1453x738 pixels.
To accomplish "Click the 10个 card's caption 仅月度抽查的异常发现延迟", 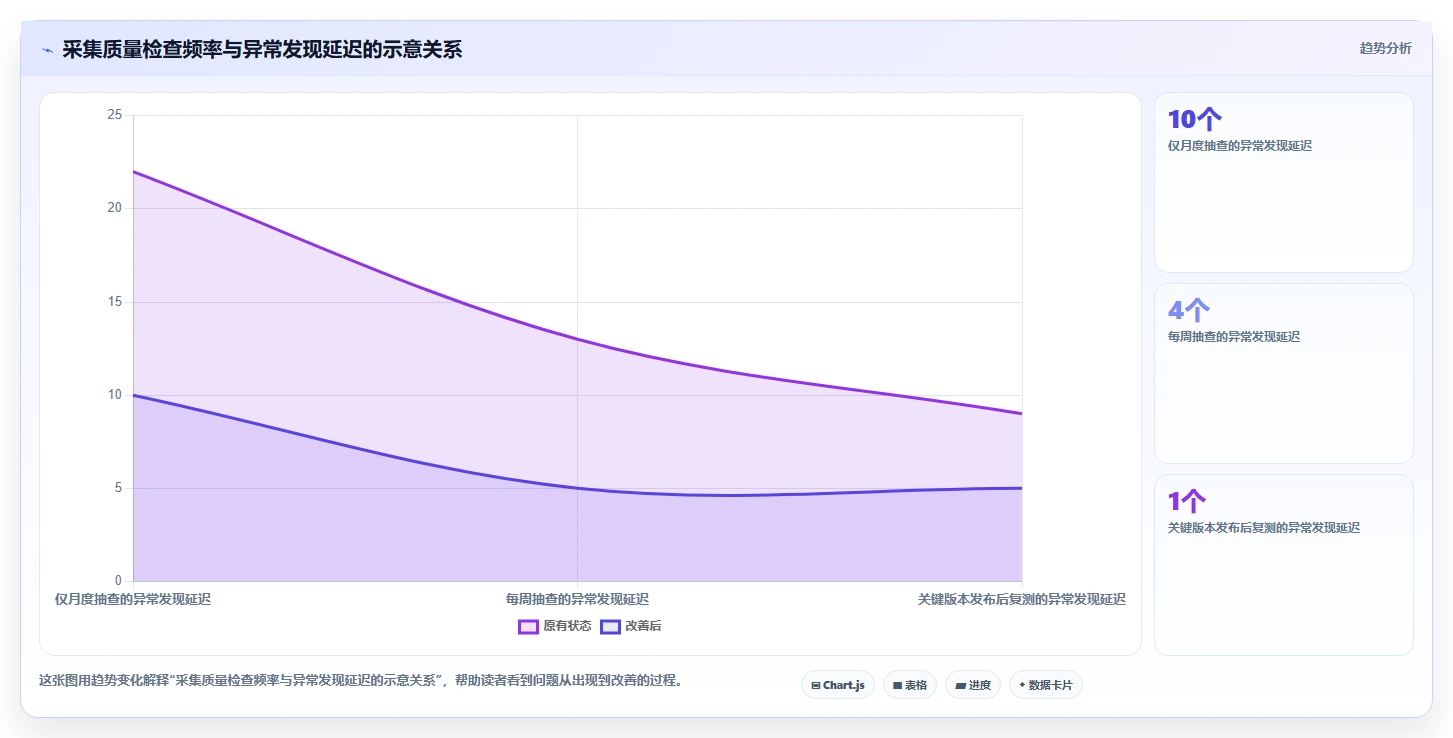I will coord(1240,146).
